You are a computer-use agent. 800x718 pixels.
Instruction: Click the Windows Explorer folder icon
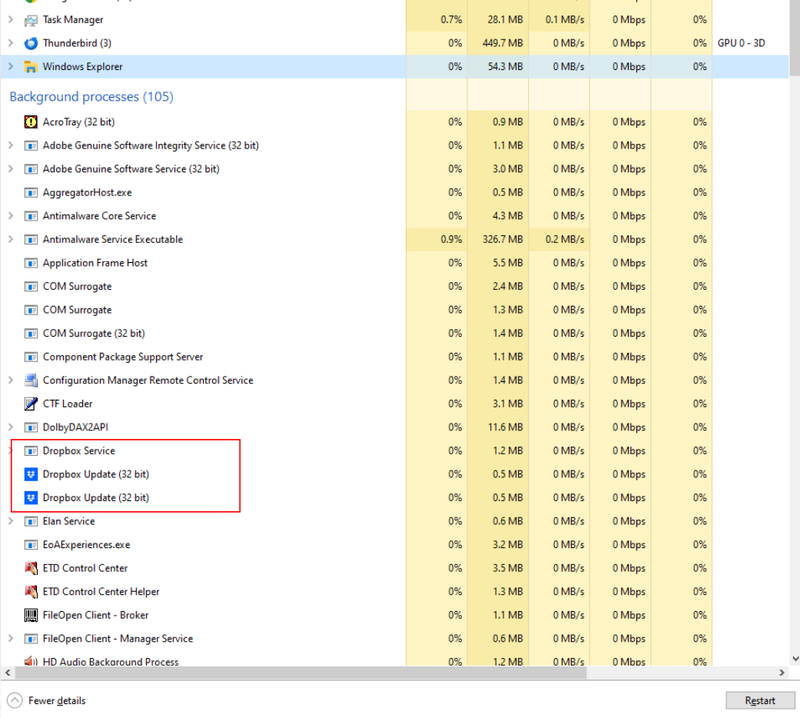(31, 67)
